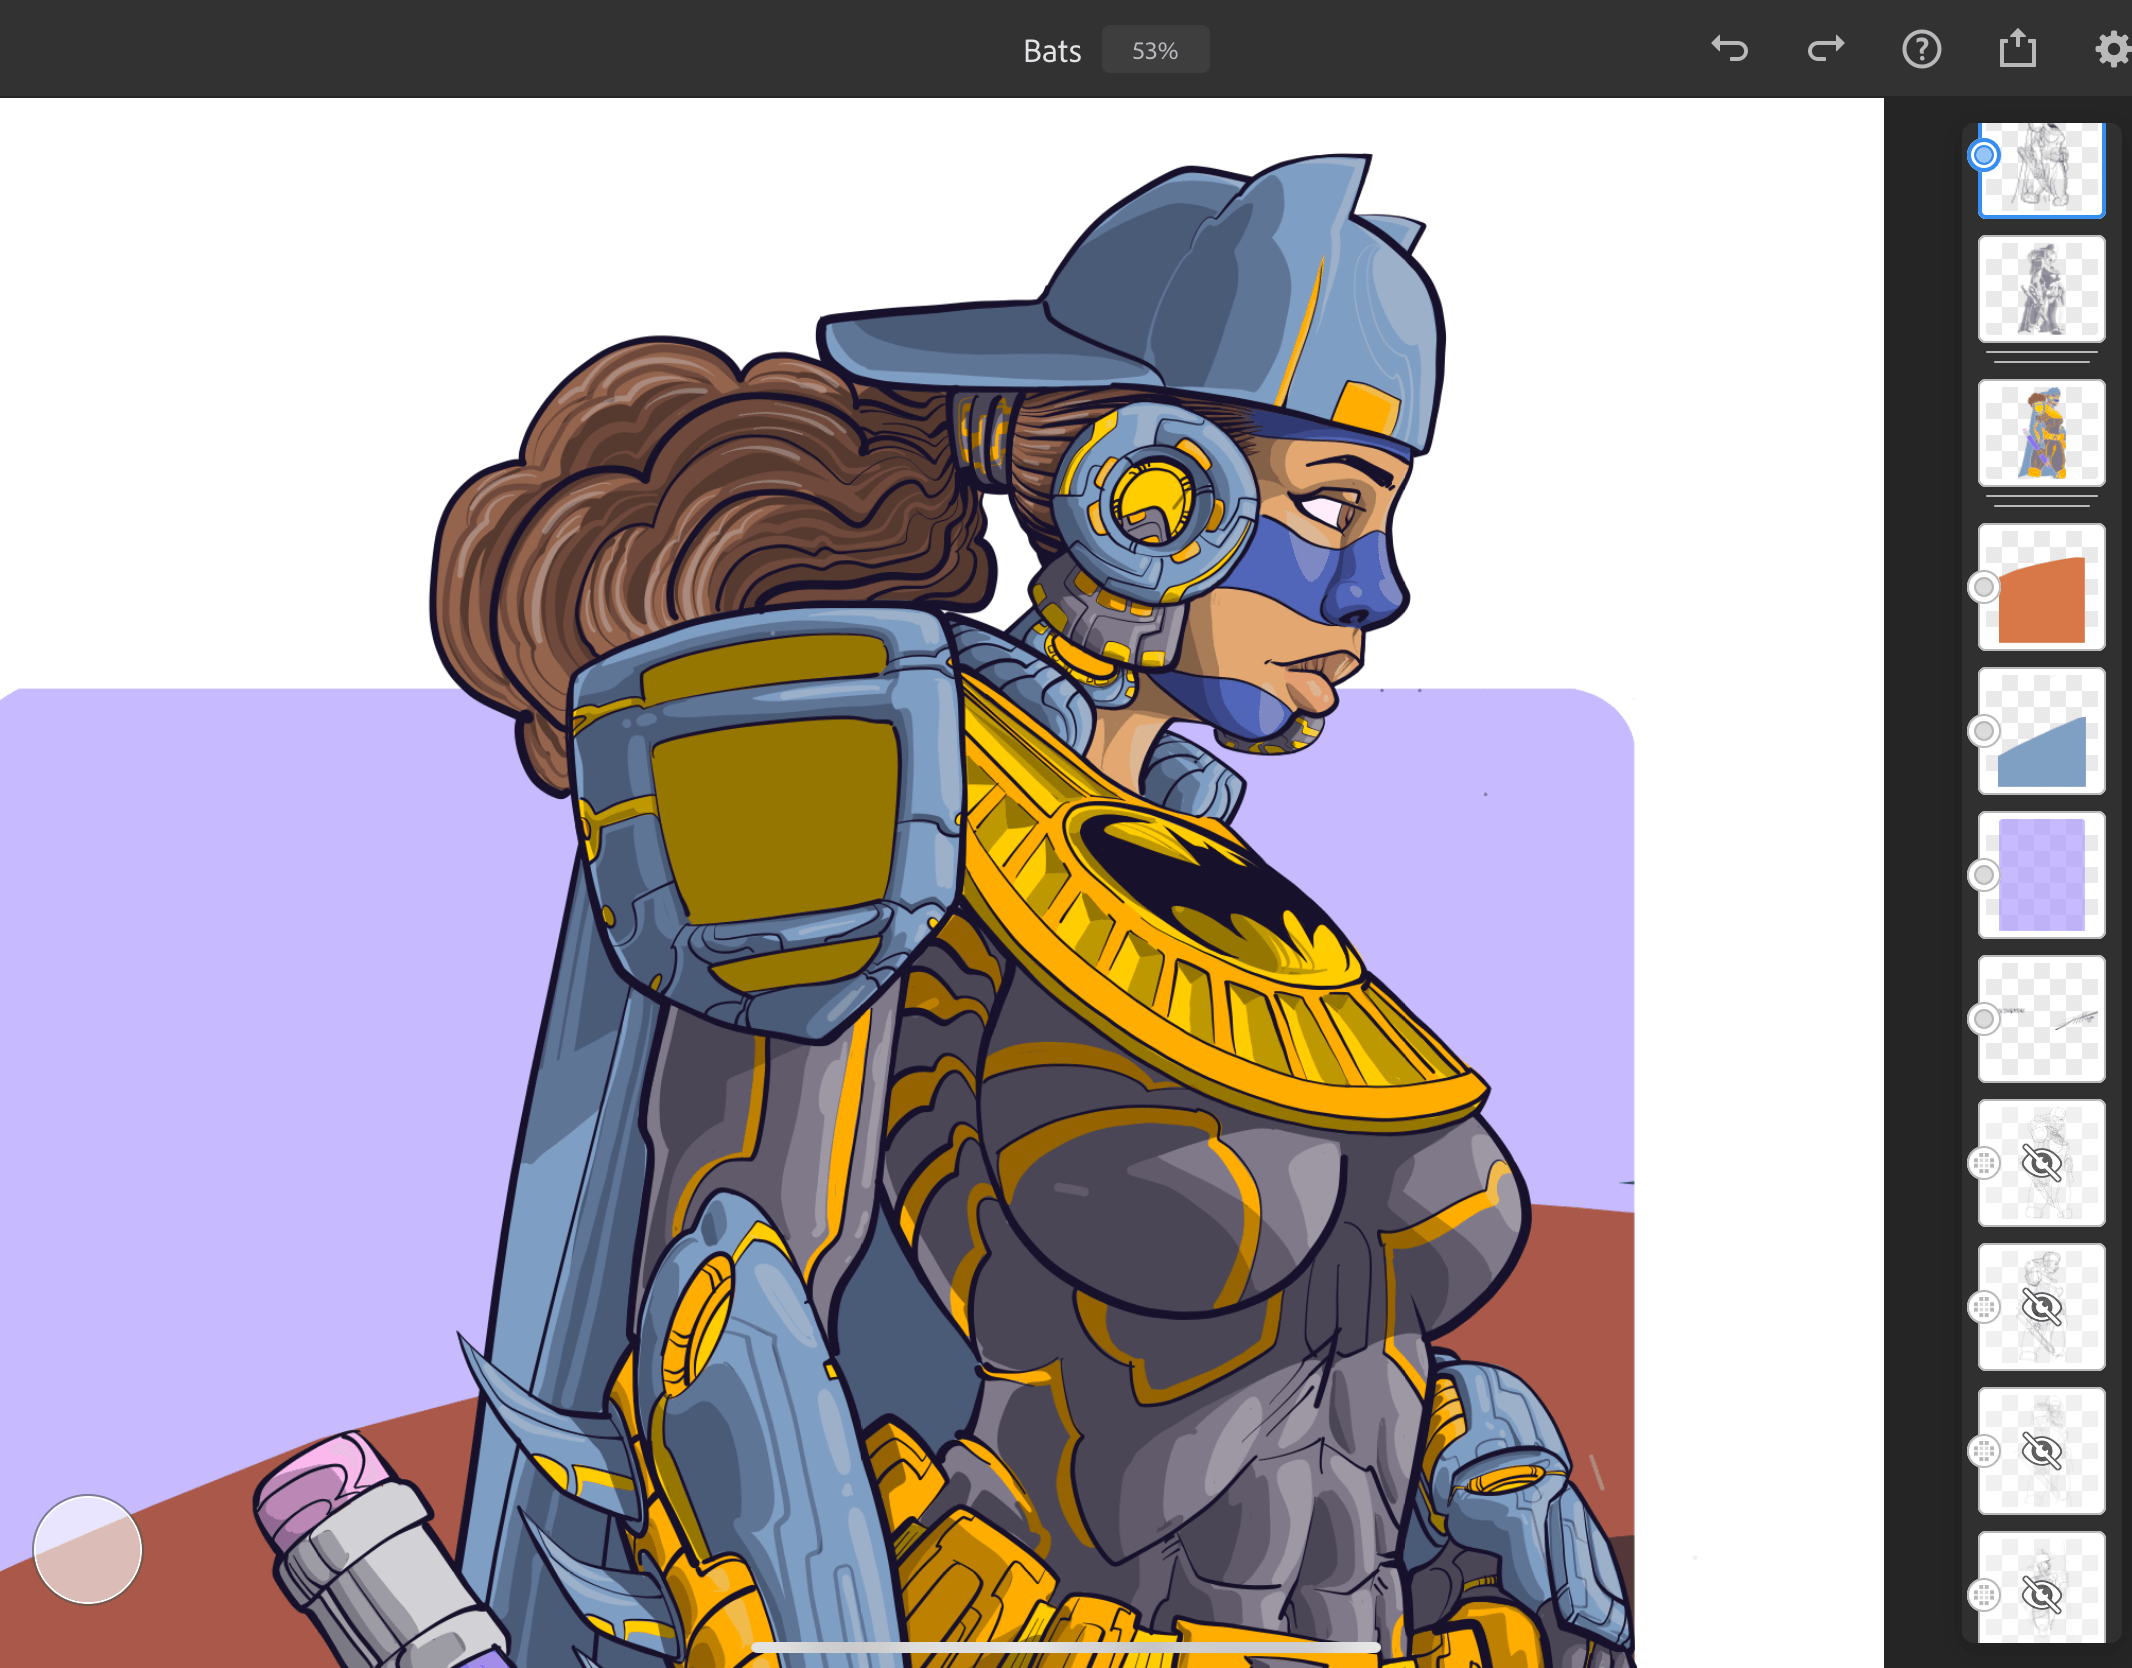Click the undo arrow icon
The width and height of the screenshot is (2132, 1668).
(x=1730, y=49)
